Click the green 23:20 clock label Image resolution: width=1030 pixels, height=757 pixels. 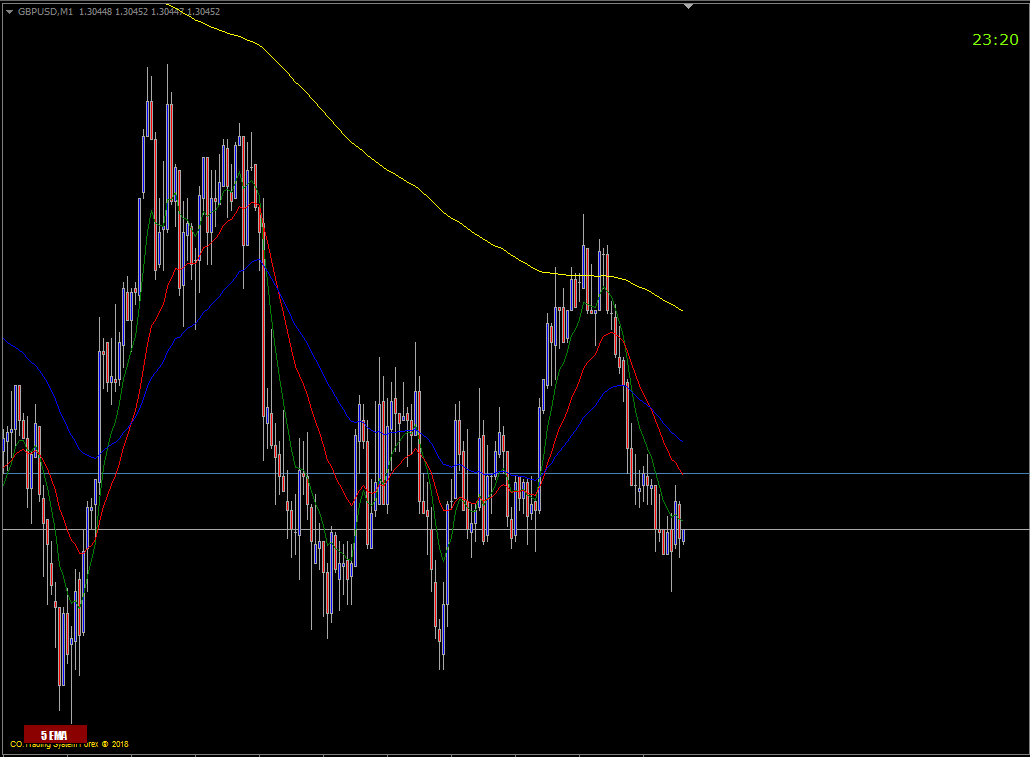coord(995,40)
